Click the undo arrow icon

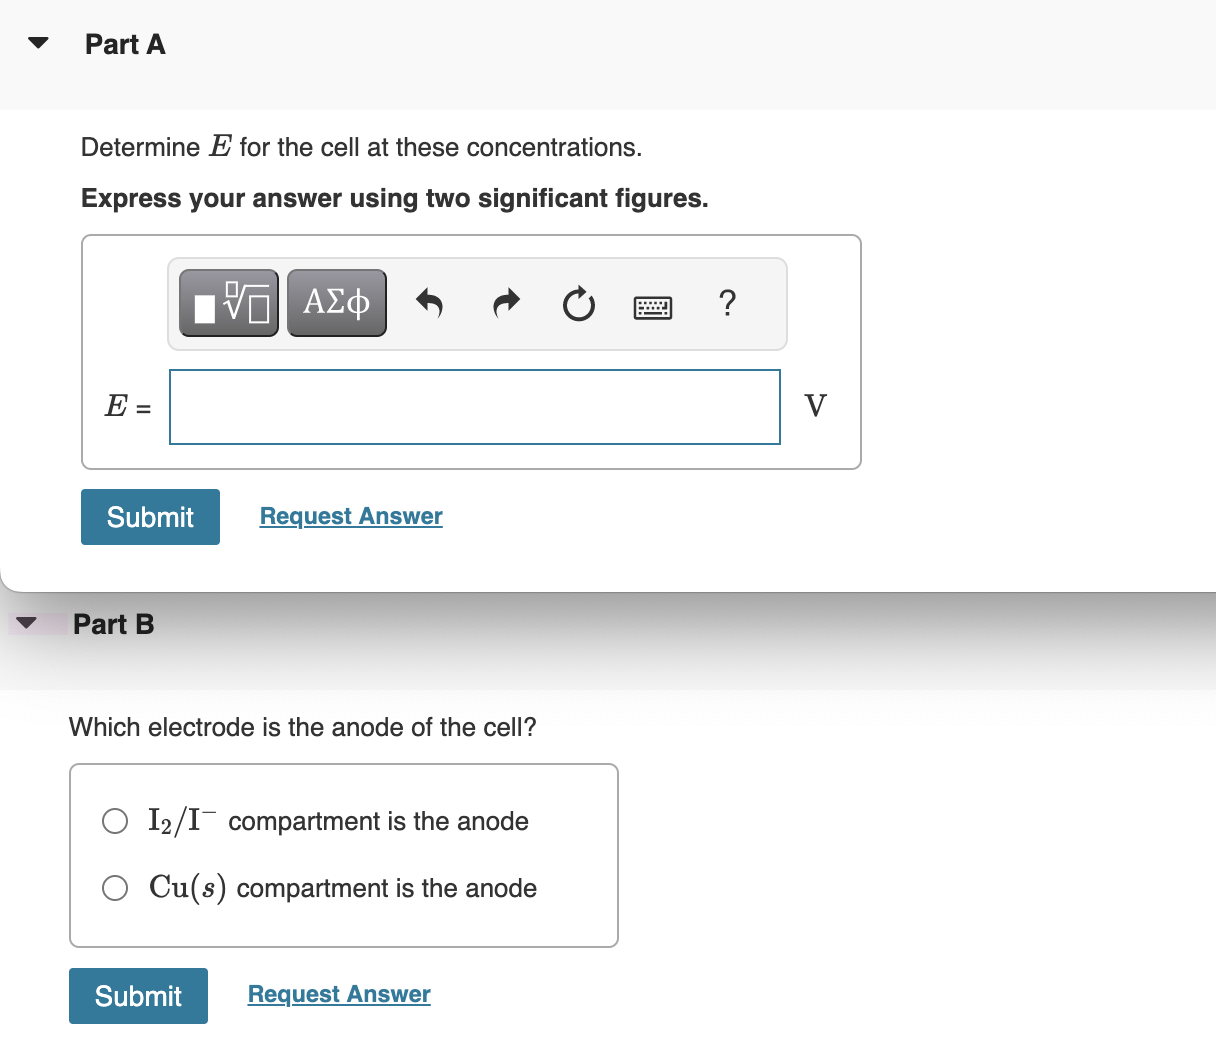[429, 302]
